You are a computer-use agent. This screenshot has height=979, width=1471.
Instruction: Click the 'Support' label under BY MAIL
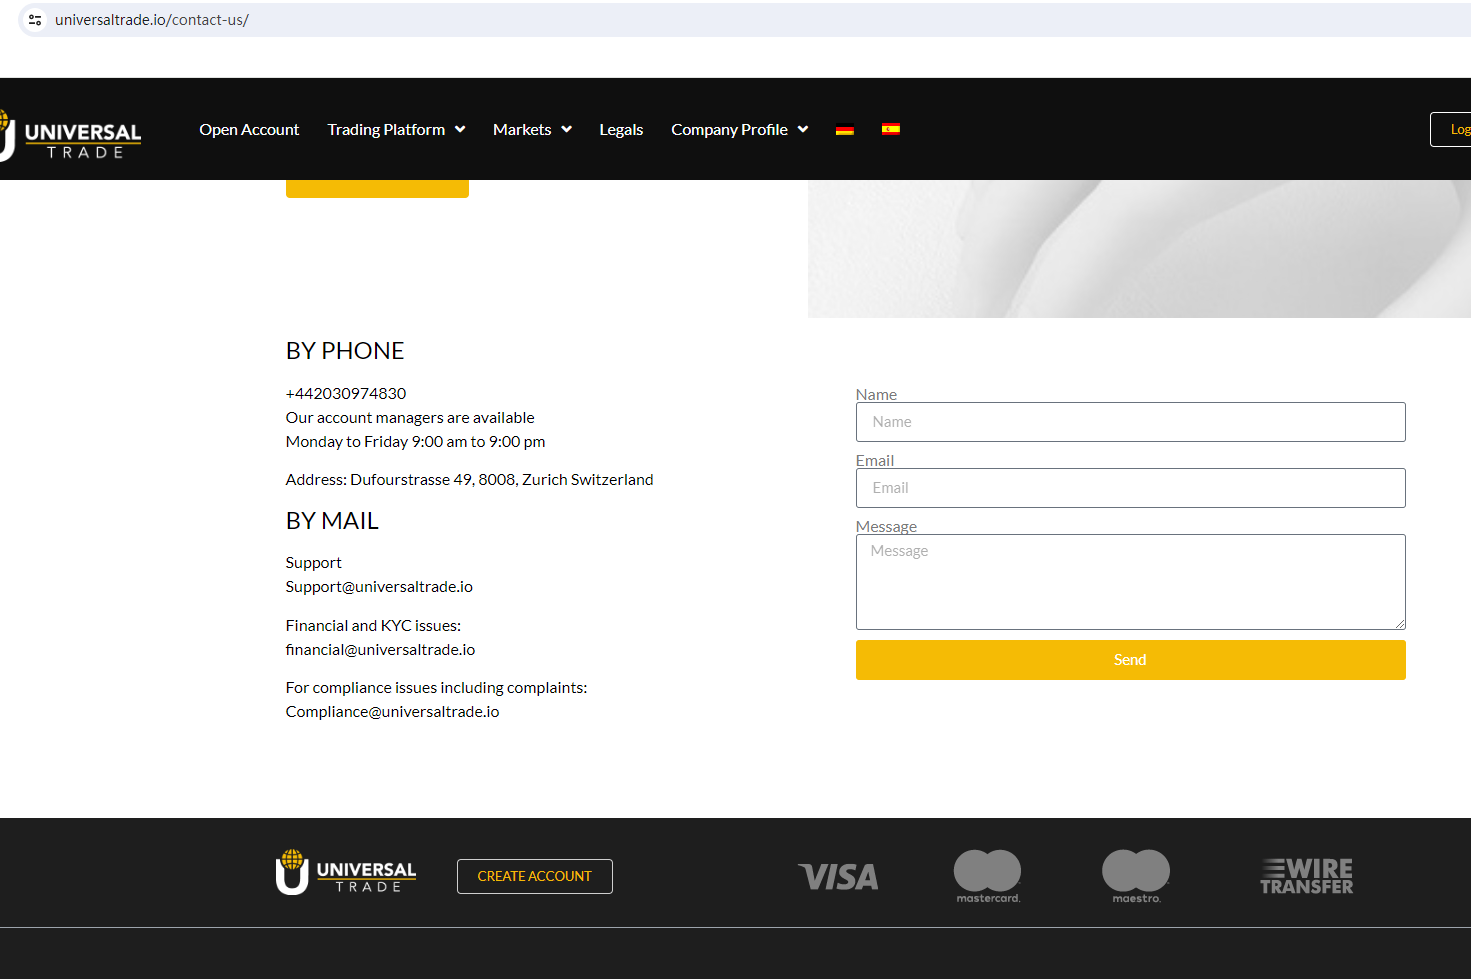tap(313, 563)
